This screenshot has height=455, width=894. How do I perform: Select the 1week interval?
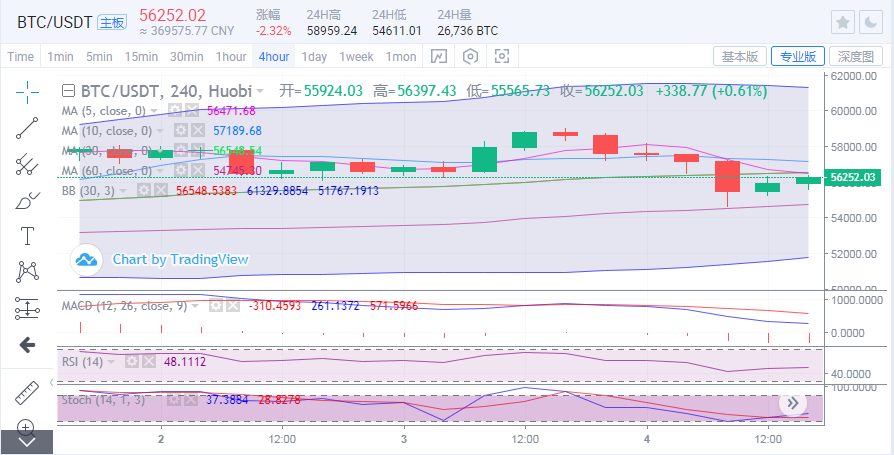point(356,56)
